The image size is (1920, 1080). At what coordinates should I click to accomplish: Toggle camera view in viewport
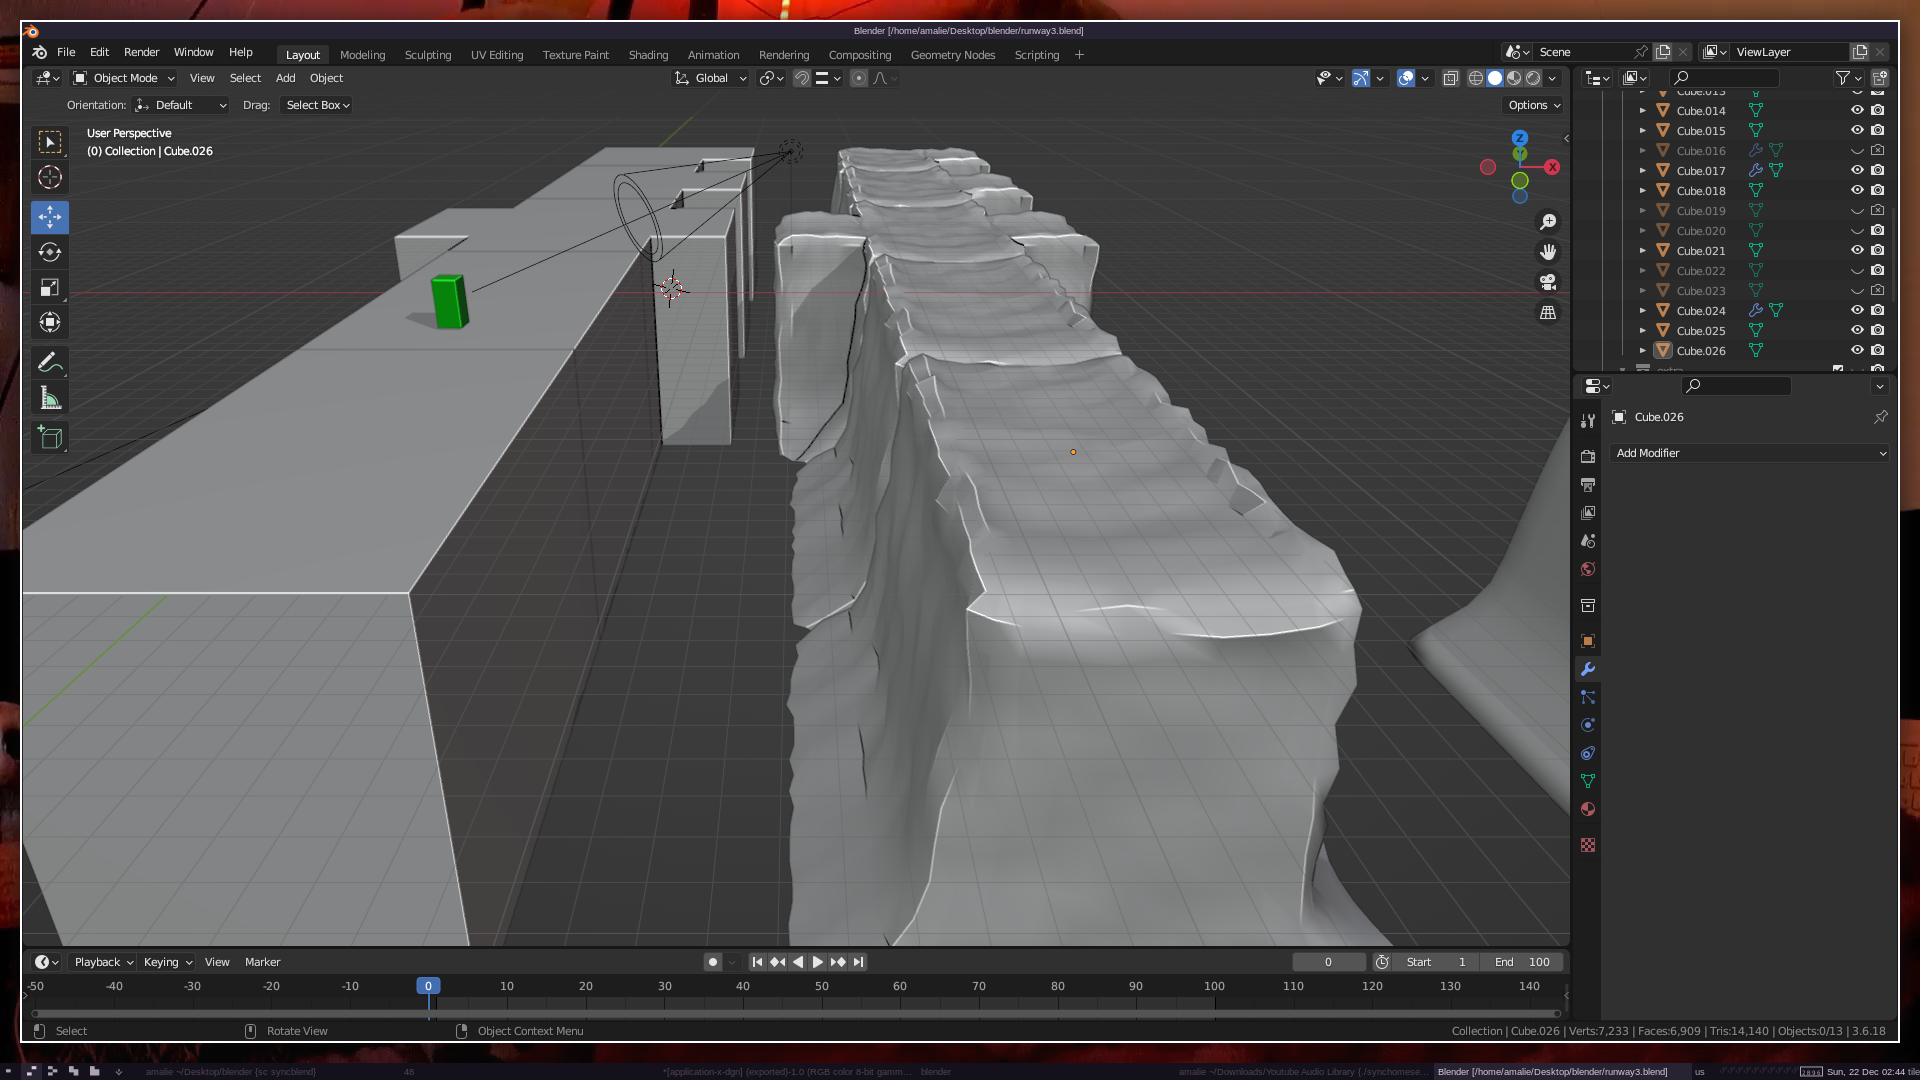click(x=1548, y=282)
